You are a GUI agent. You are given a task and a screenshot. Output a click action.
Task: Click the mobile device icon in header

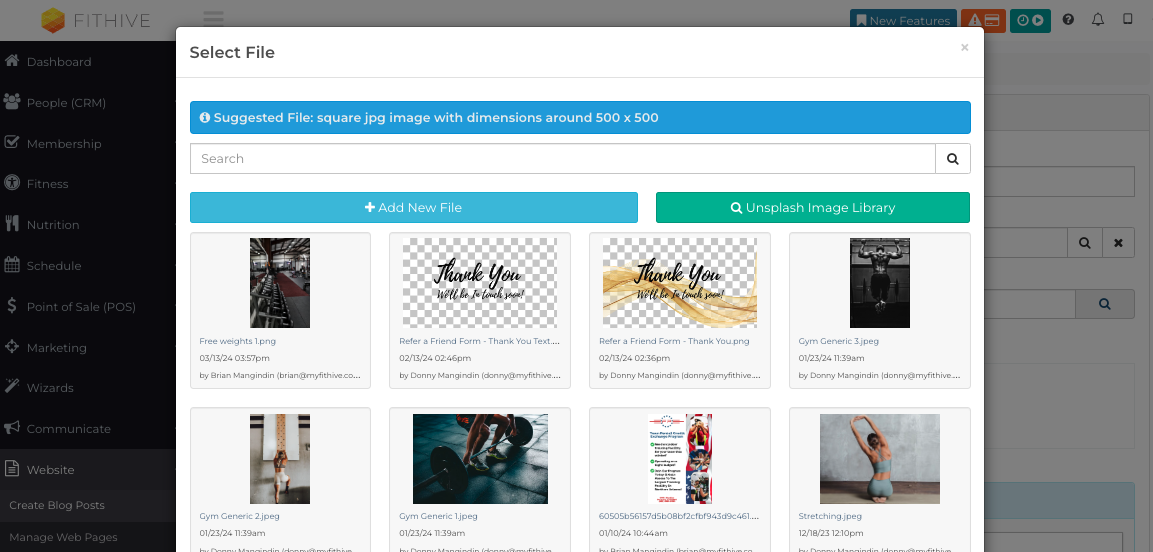coord(1127,19)
